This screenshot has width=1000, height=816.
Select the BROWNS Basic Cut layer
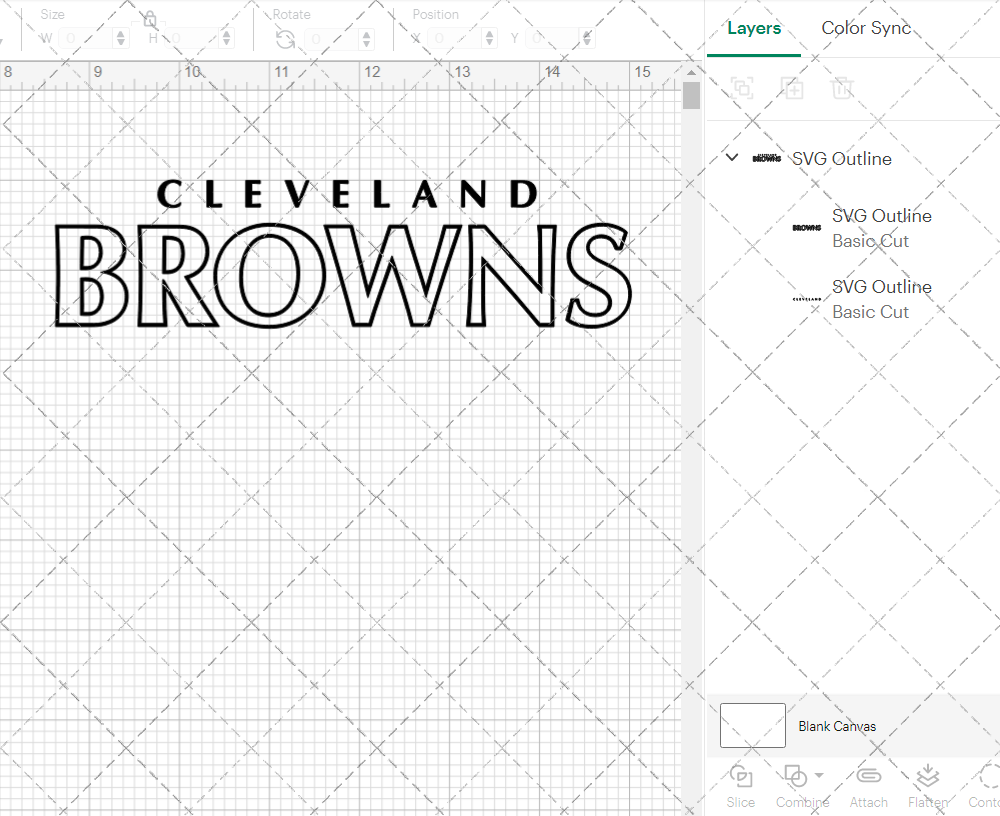pyautogui.click(x=882, y=228)
